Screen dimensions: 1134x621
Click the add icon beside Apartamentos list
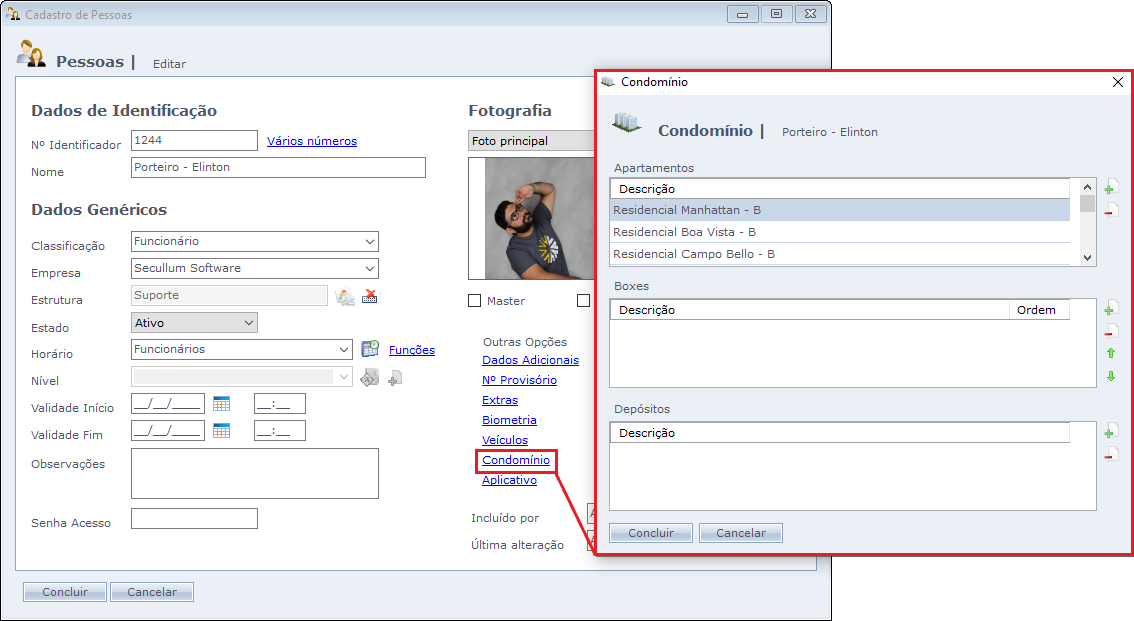pos(1110,188)
